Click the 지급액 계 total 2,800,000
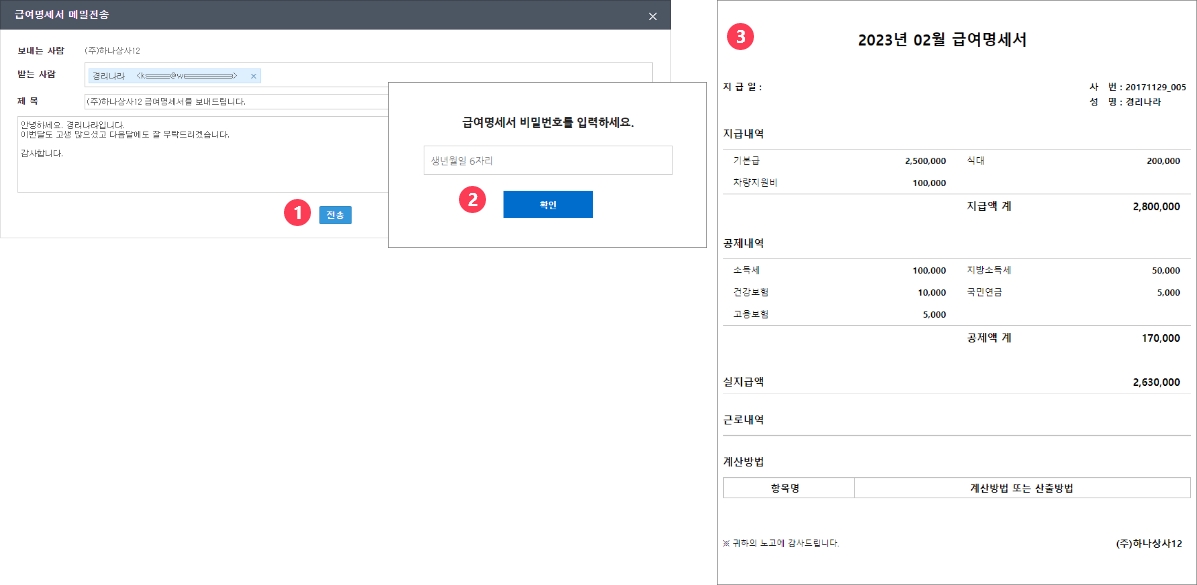Viewport: 1197px width, 585px height. tap(1156, 206)
